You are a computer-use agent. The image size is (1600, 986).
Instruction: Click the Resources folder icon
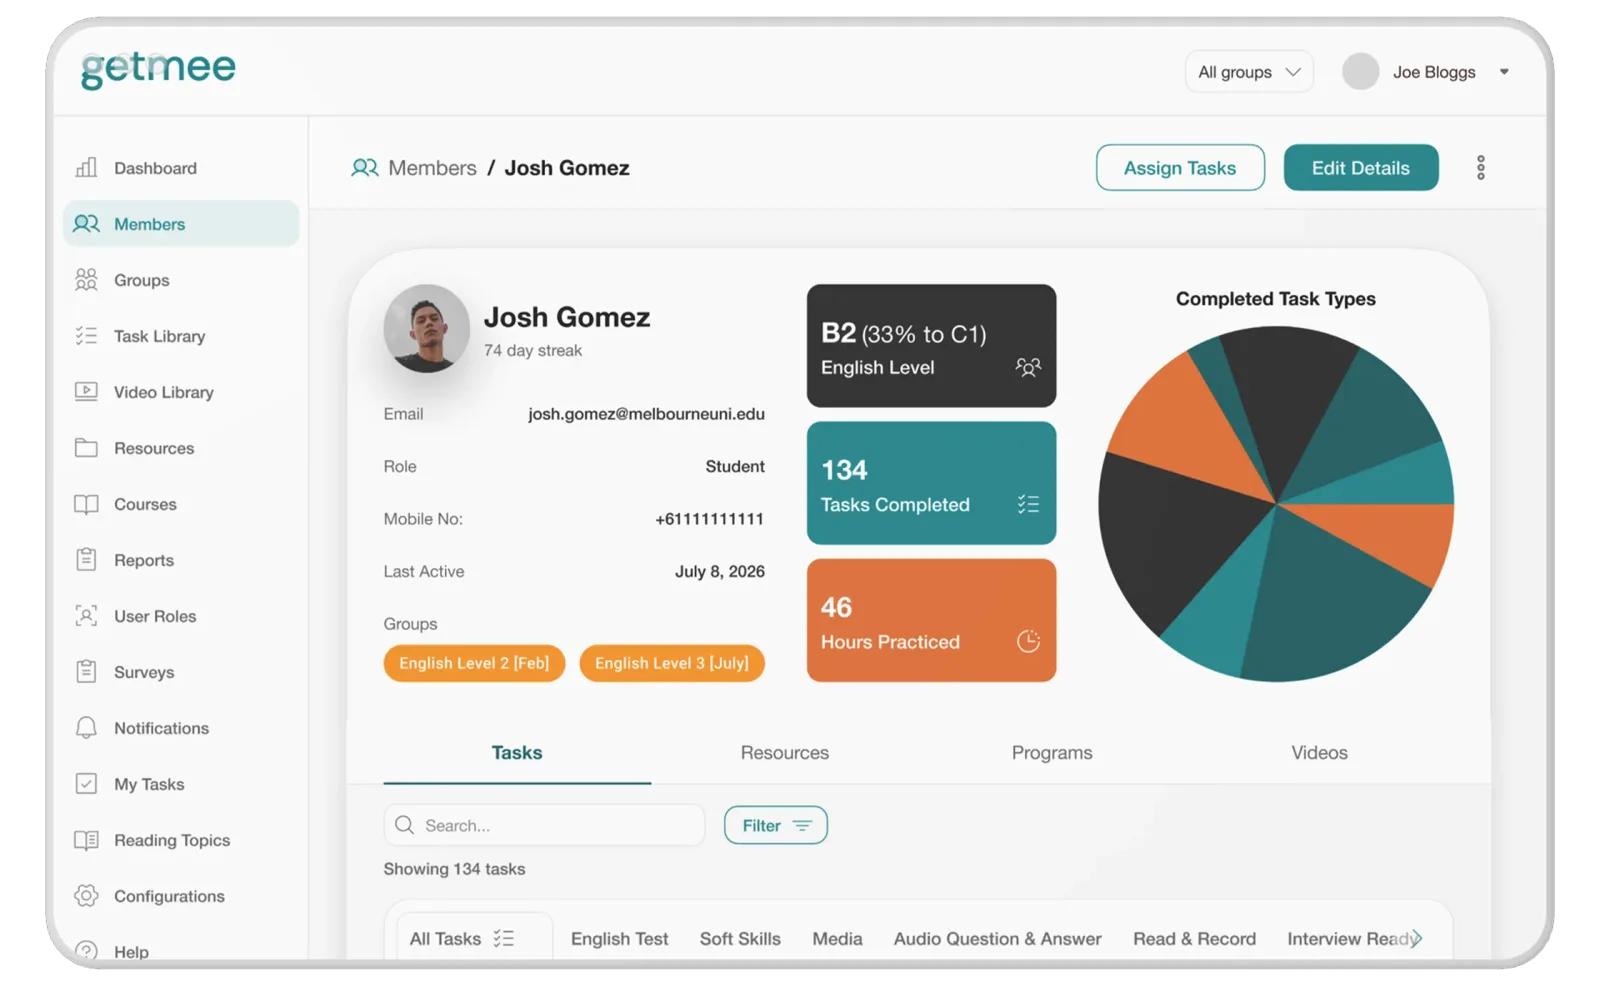pyautogui.click(x=87, y=447)
